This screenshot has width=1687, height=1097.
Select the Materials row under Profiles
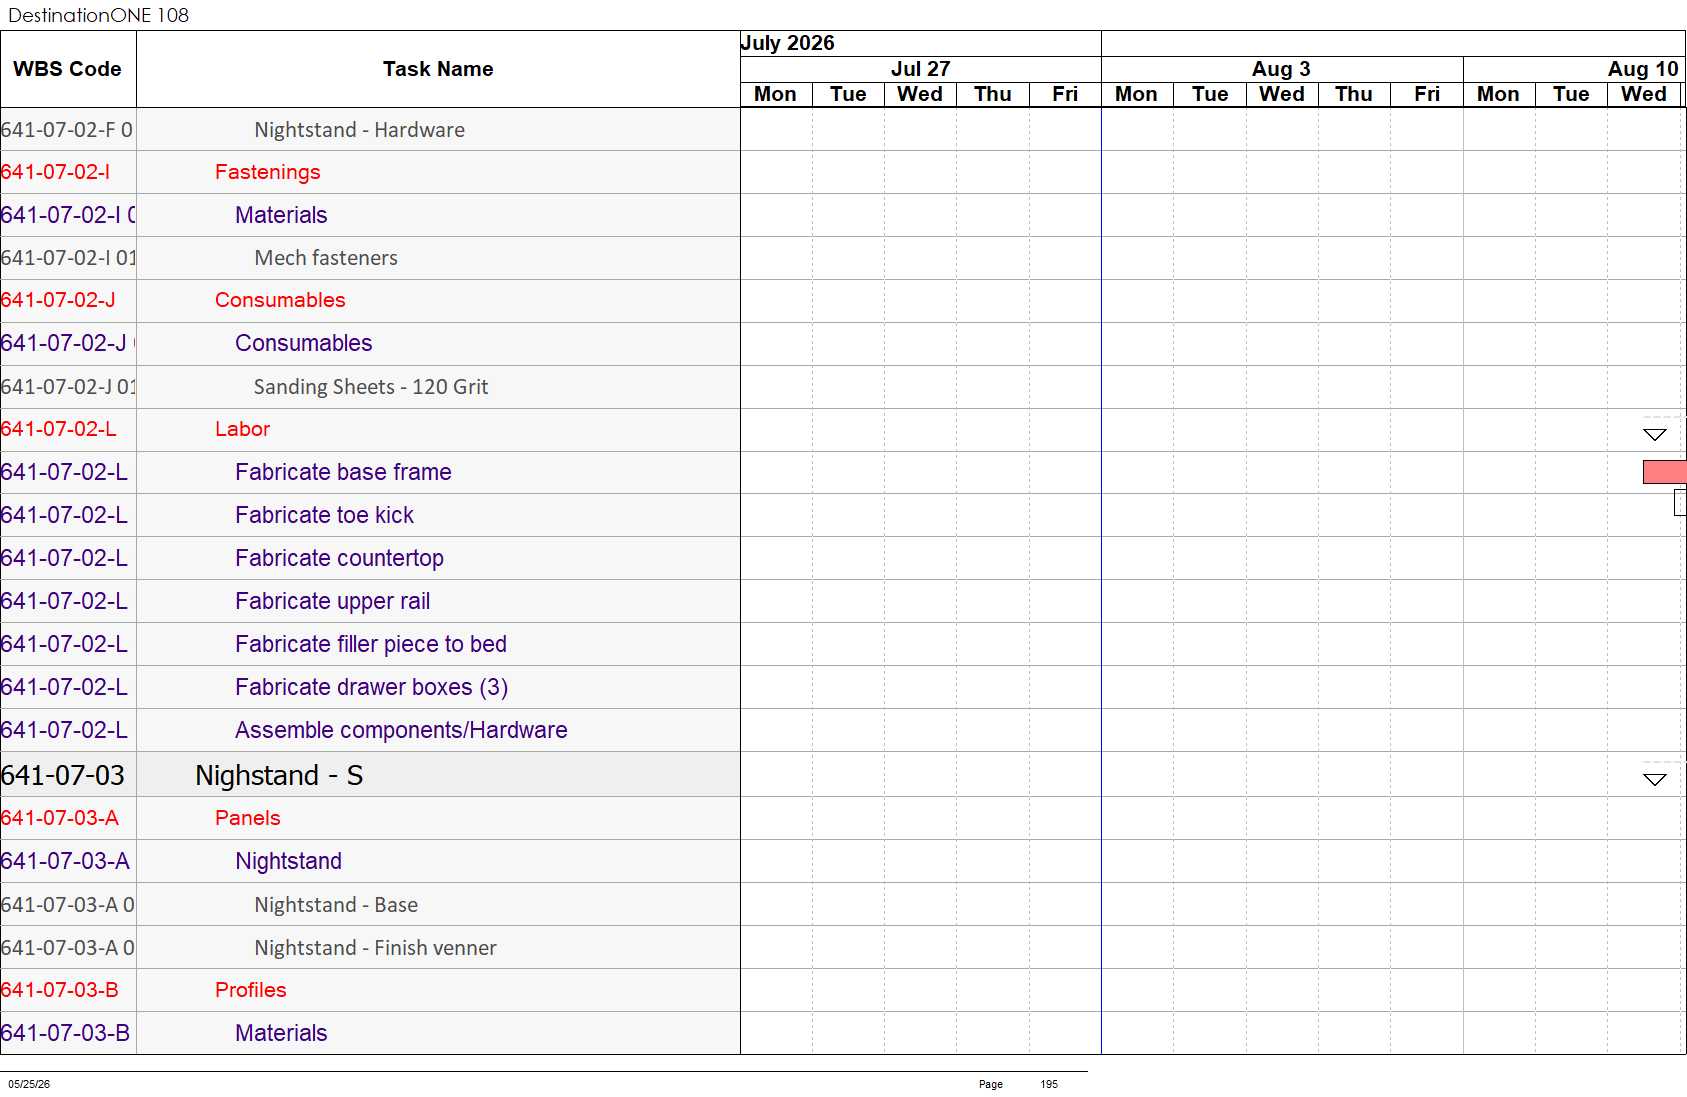pyautogui.click(x=370, y=1033)
